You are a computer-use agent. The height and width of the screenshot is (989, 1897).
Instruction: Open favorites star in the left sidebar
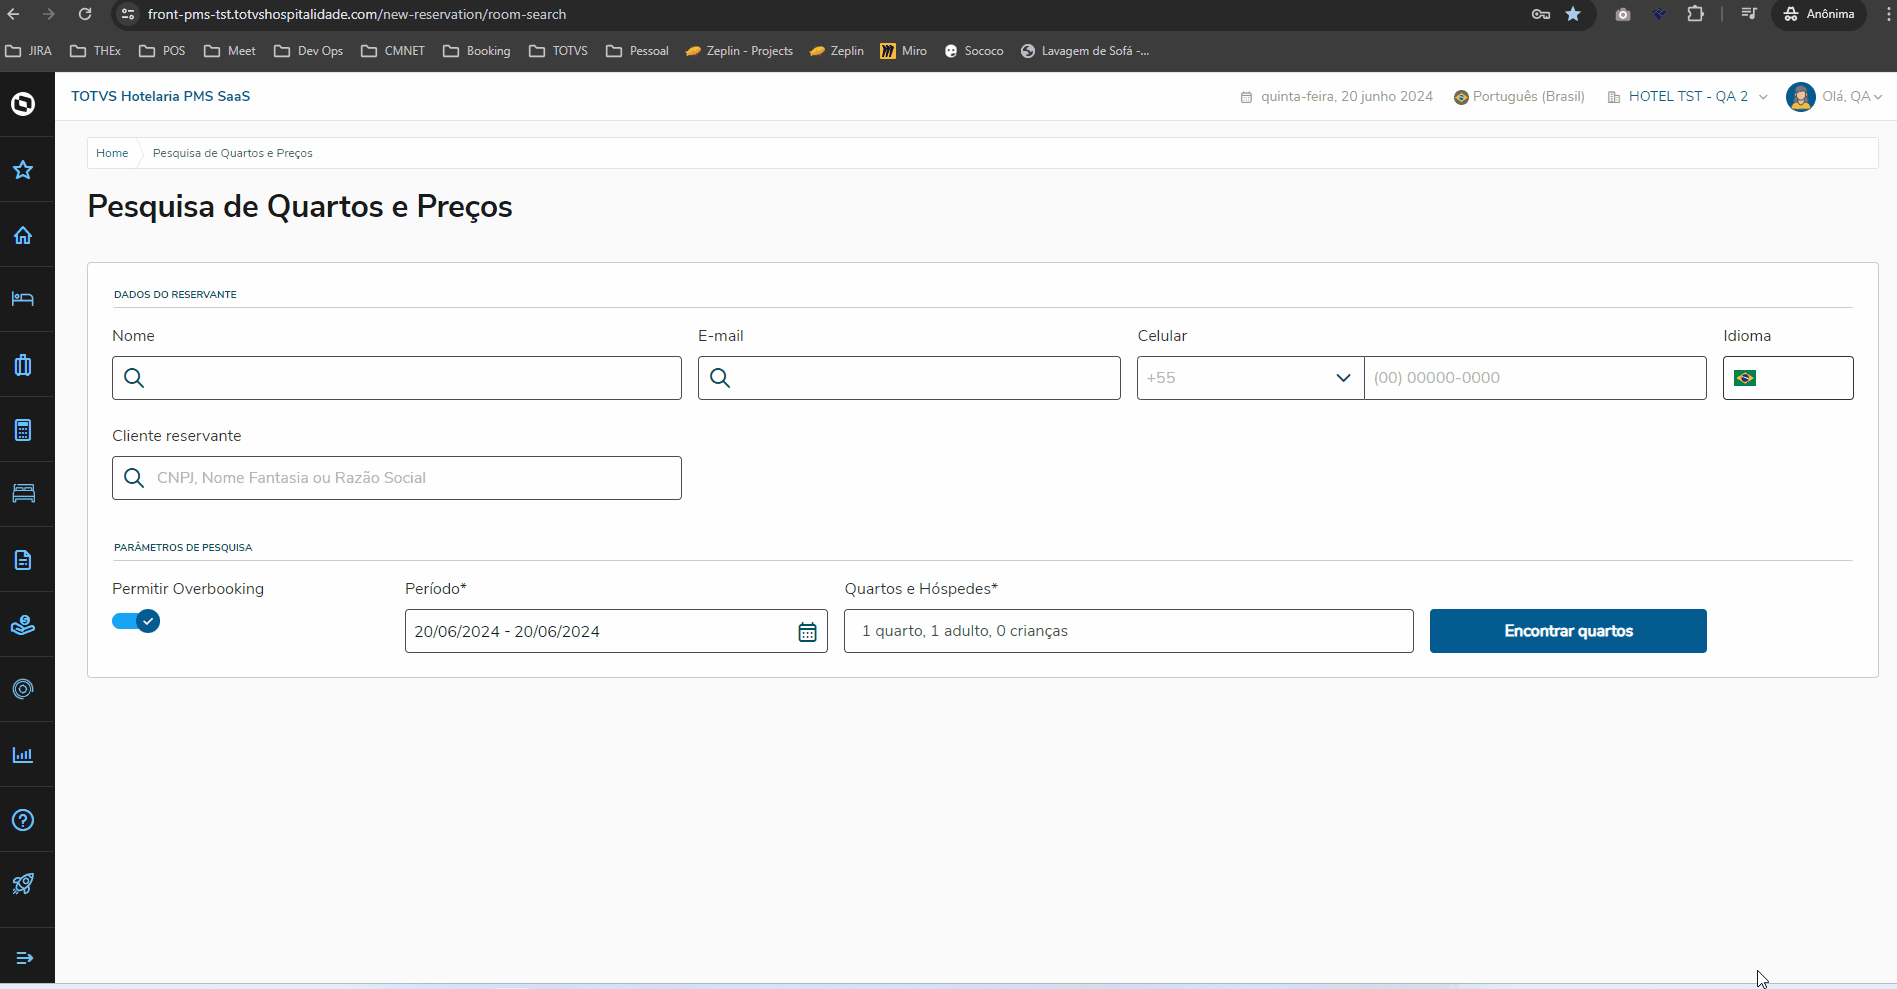tap(23, 170)
